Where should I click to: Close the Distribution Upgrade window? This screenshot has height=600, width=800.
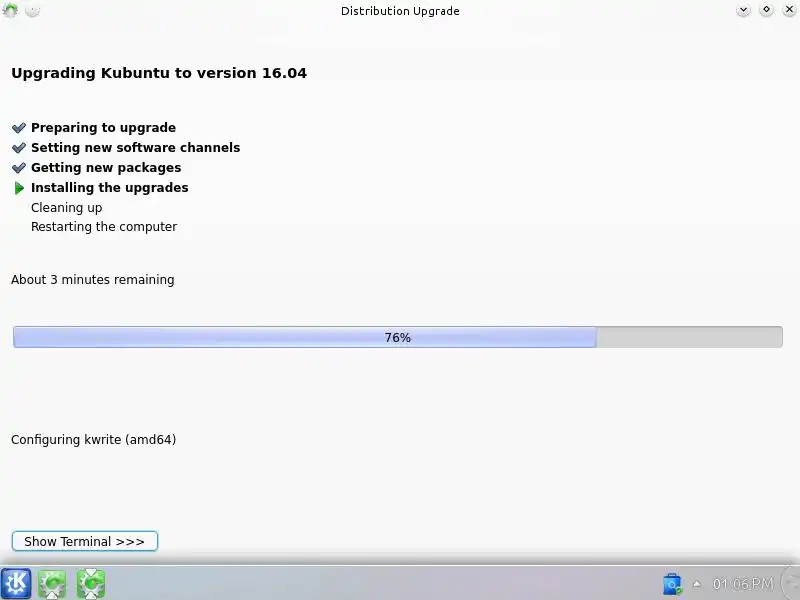click(789, 10)
